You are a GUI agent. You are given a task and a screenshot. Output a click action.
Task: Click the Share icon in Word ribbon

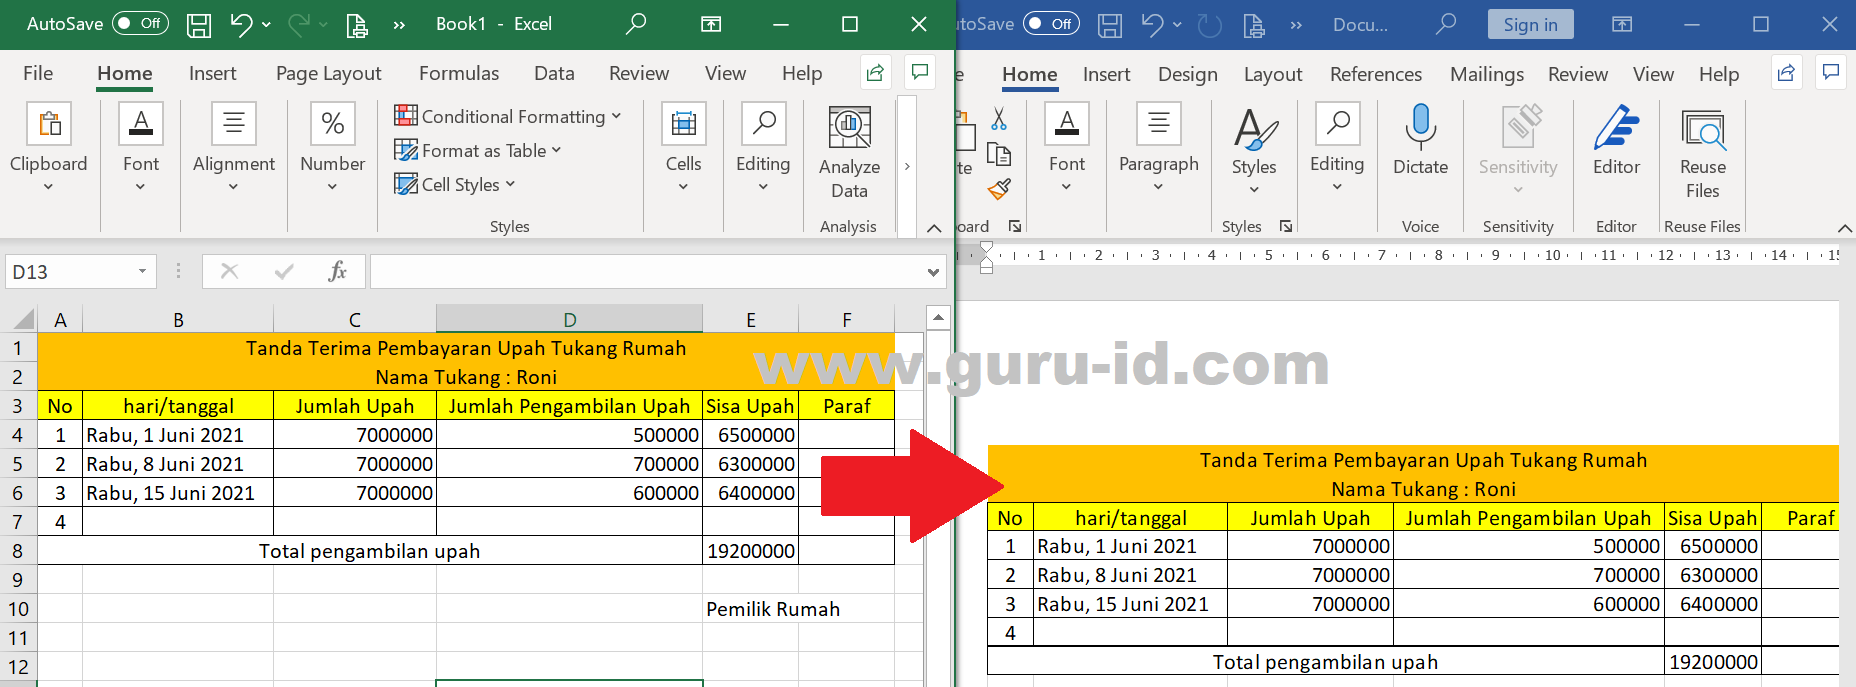[x=1786, y=73]
